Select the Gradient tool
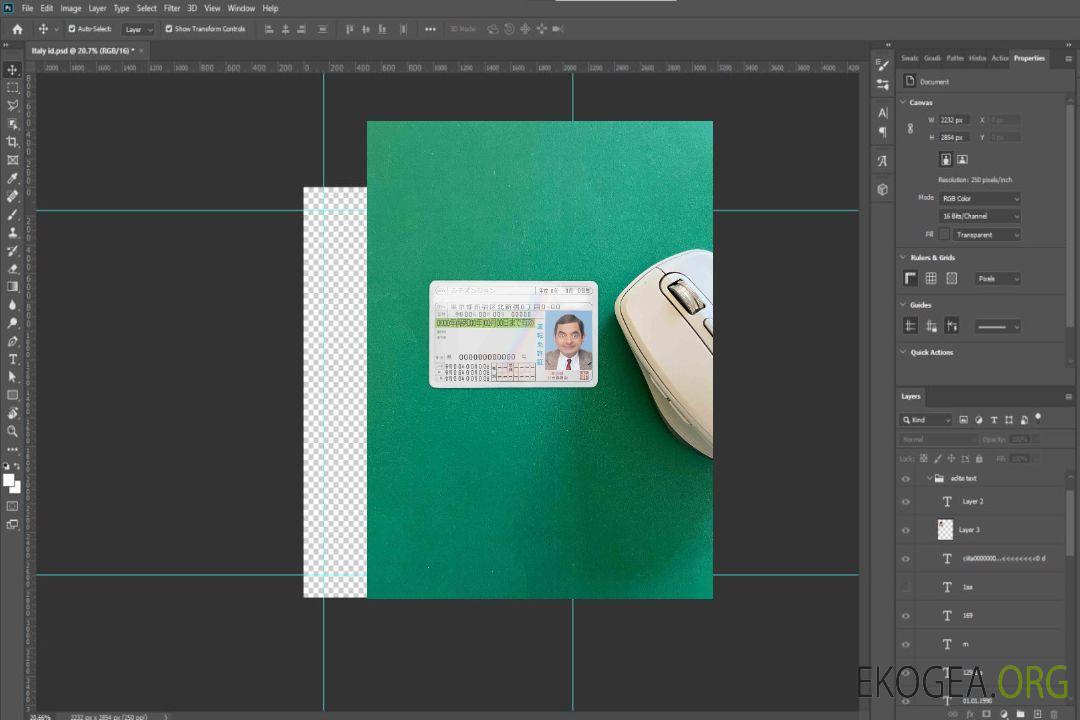Screen dimensions: 1080x720 pyautogui.click(x=12, y=287)
